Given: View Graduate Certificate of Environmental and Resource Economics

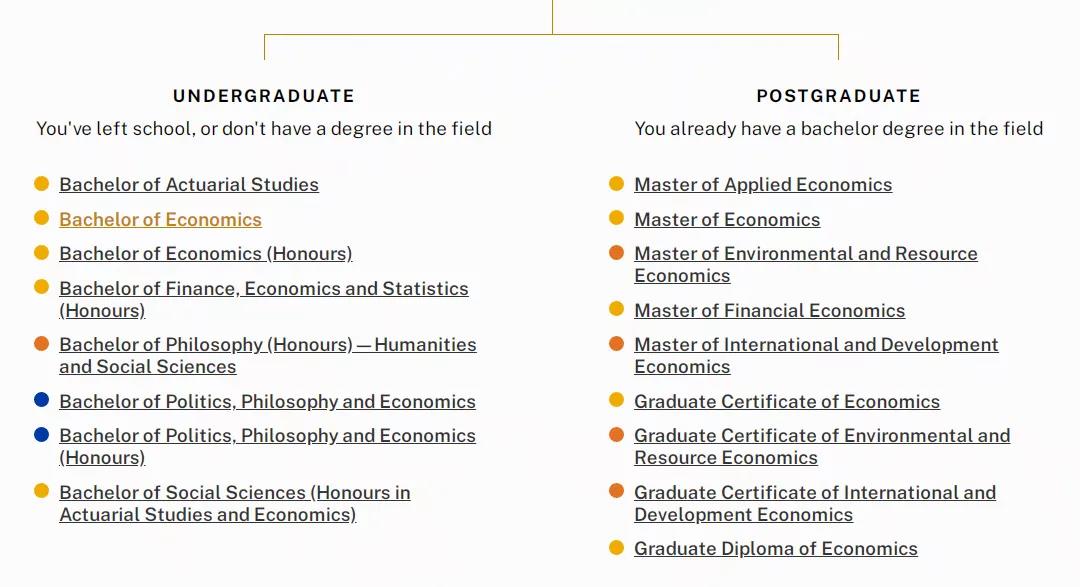Looking at the screenshot, I should pos(822,436).
